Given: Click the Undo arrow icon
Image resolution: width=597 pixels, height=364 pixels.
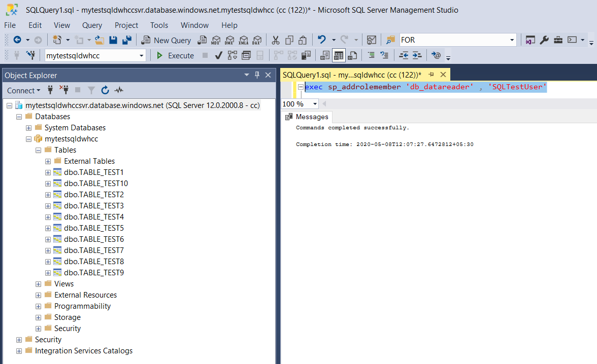Looking at the screenshot, I should [322, 40].
